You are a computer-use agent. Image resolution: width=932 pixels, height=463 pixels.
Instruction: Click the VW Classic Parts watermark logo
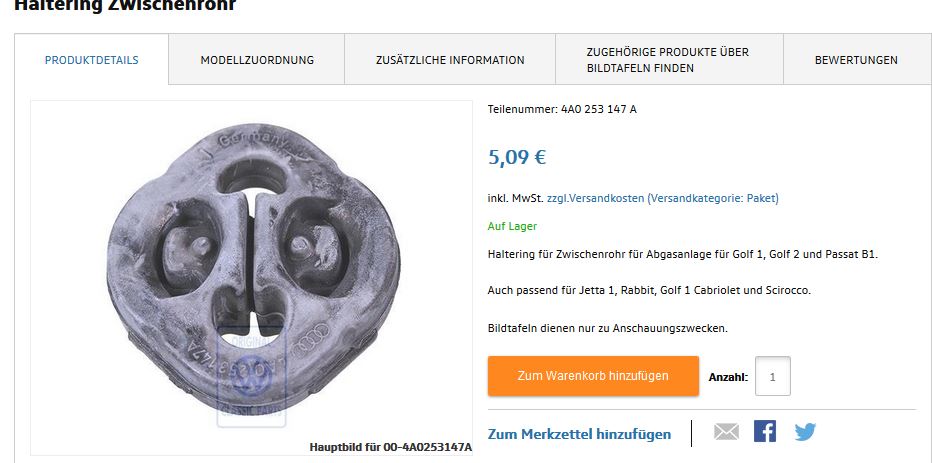(251, 377)
